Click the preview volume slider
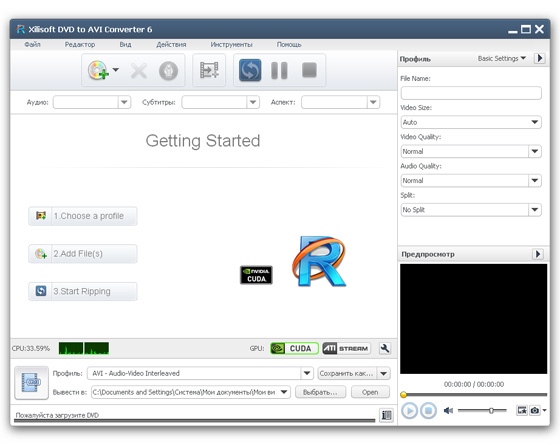 pos(482,411)
